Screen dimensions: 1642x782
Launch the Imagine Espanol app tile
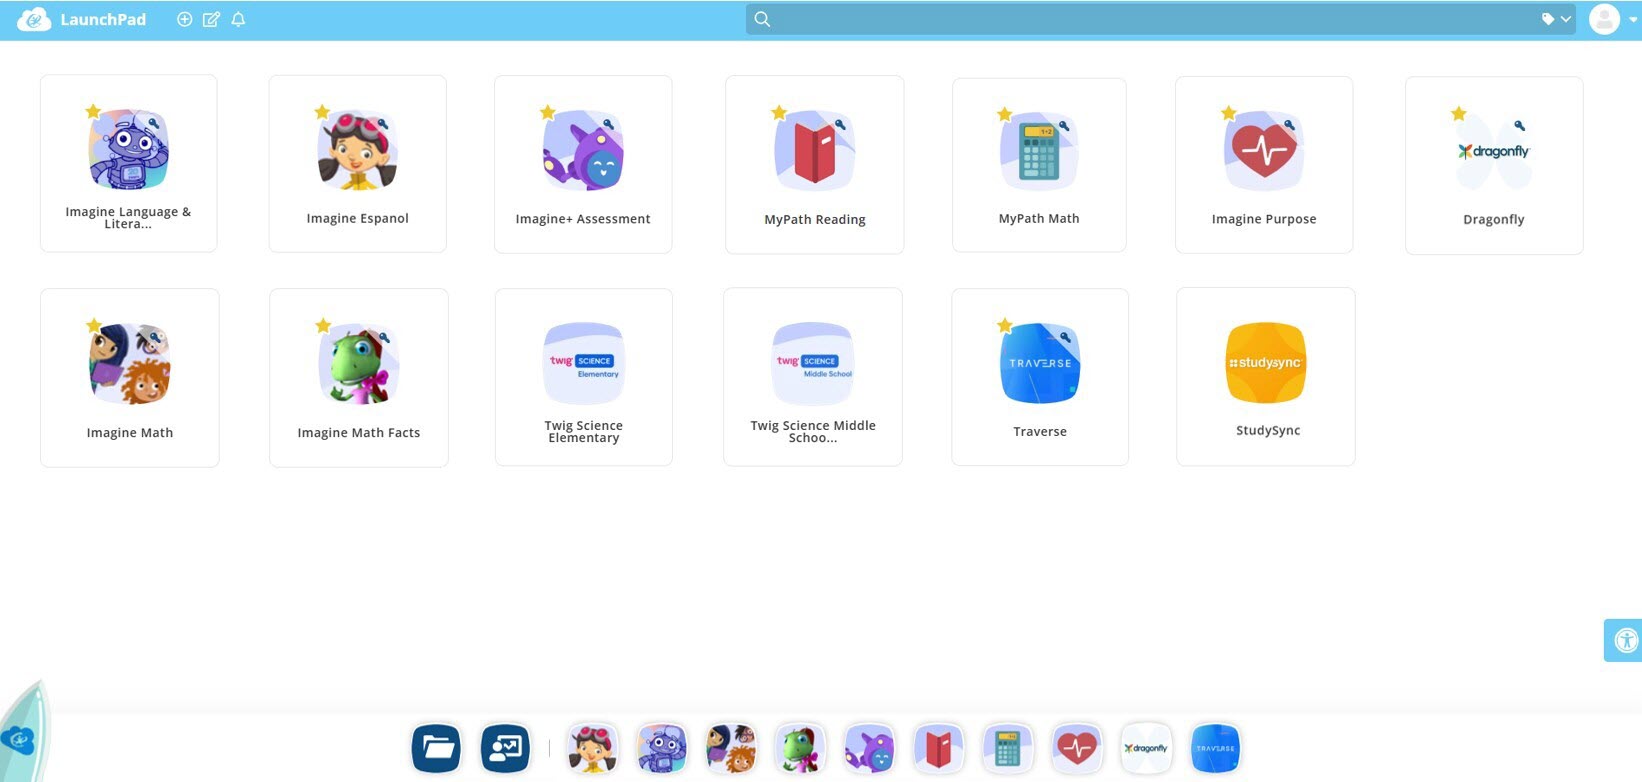point(357,163)
